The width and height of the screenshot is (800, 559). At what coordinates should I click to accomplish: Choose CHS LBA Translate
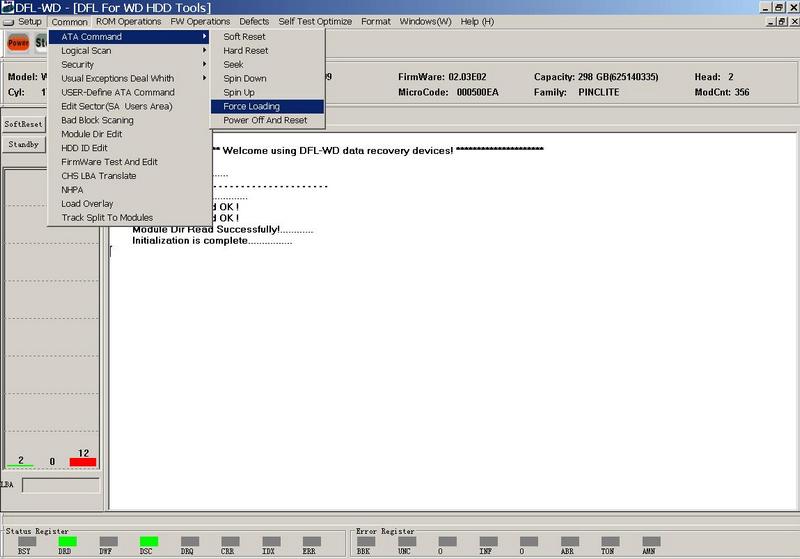[129, 175]
